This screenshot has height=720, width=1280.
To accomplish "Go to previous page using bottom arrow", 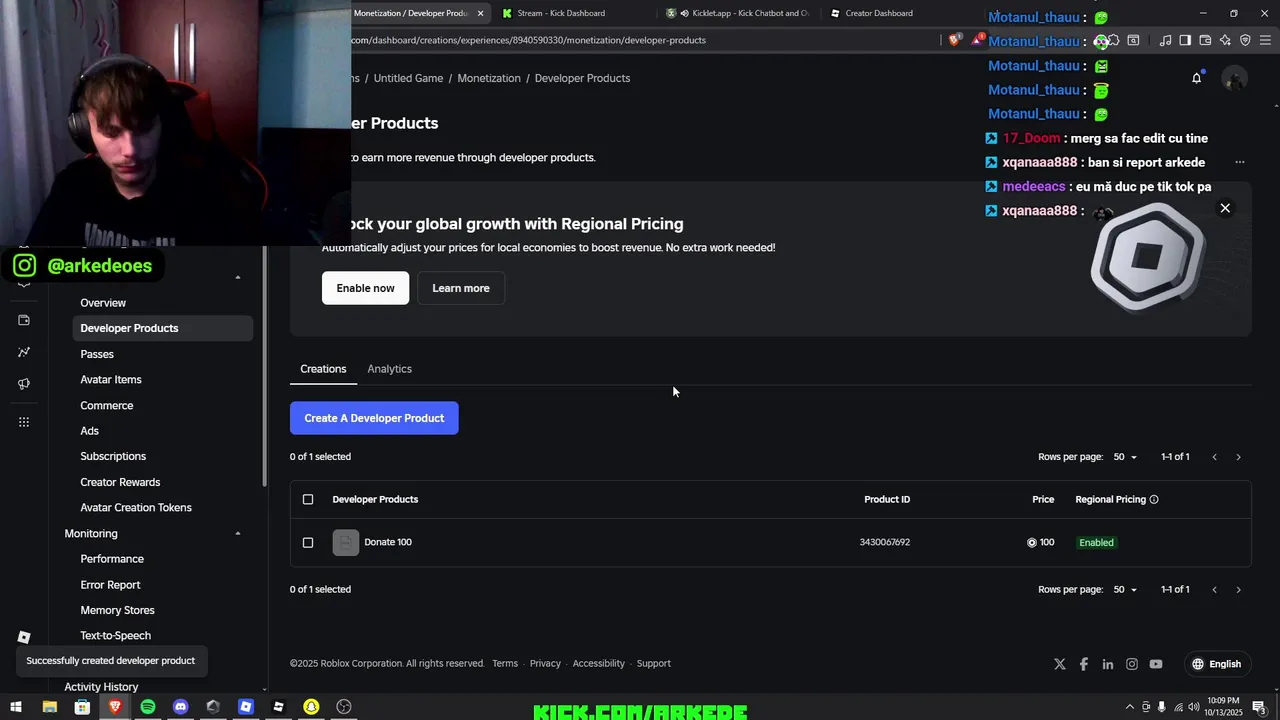I will click(x=1215, y=590).
